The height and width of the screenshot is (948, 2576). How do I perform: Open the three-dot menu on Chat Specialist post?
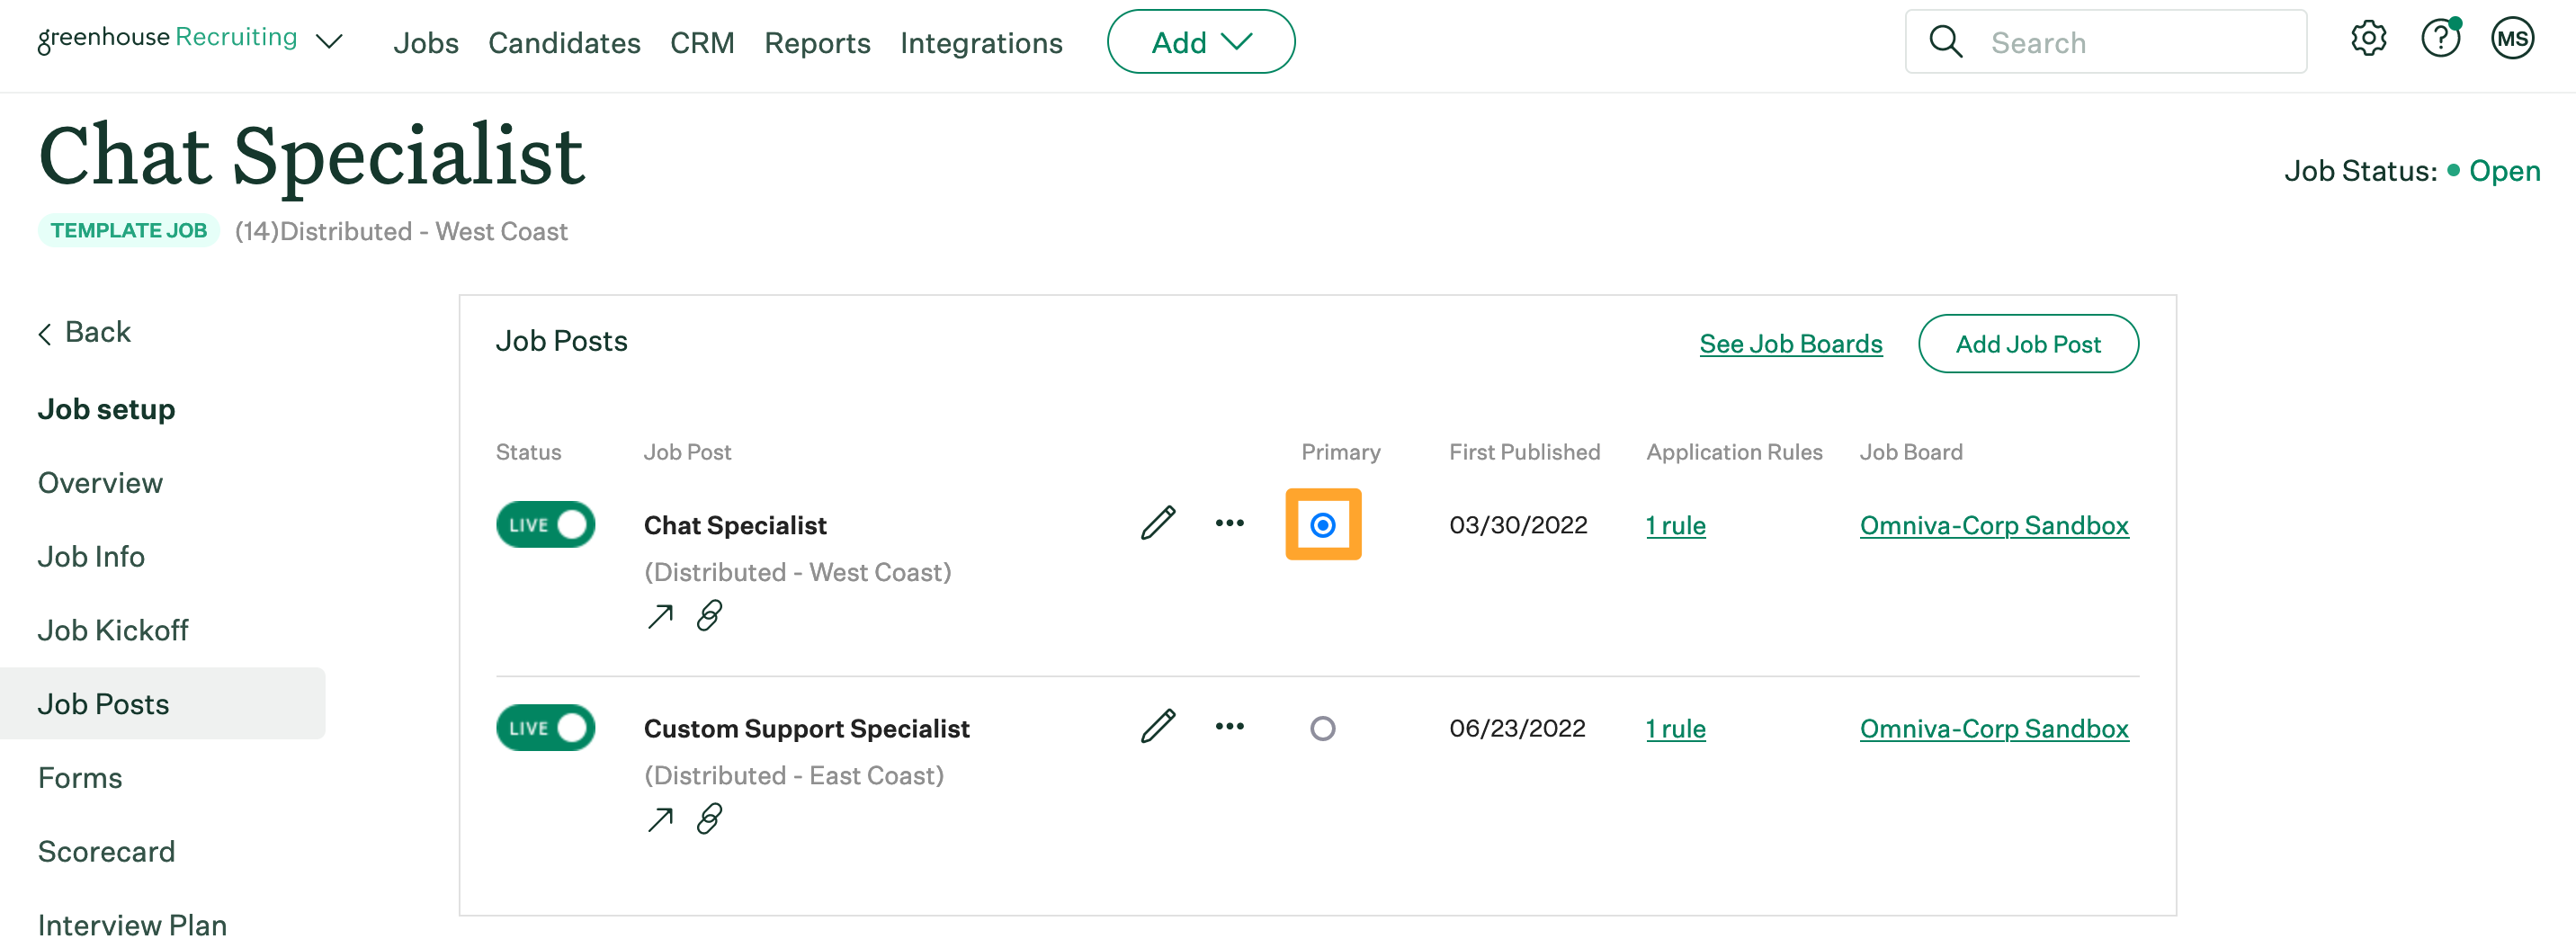(x=1229, y=523)
